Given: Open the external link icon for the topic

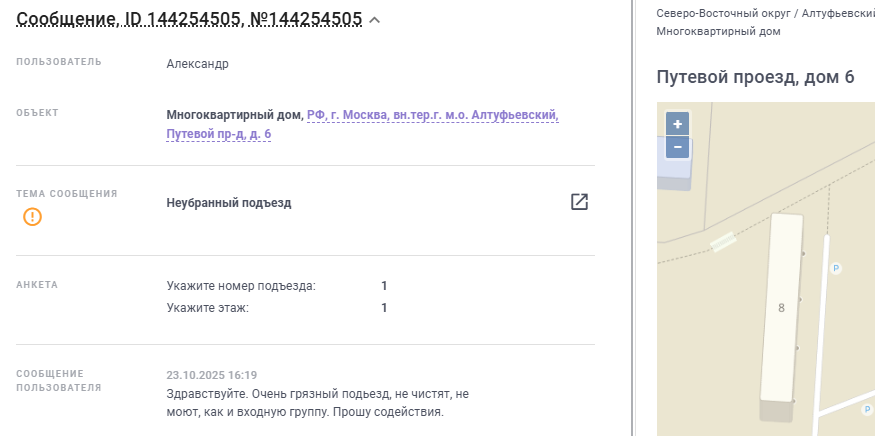Looking at the screenshot, I should (579, 202).
